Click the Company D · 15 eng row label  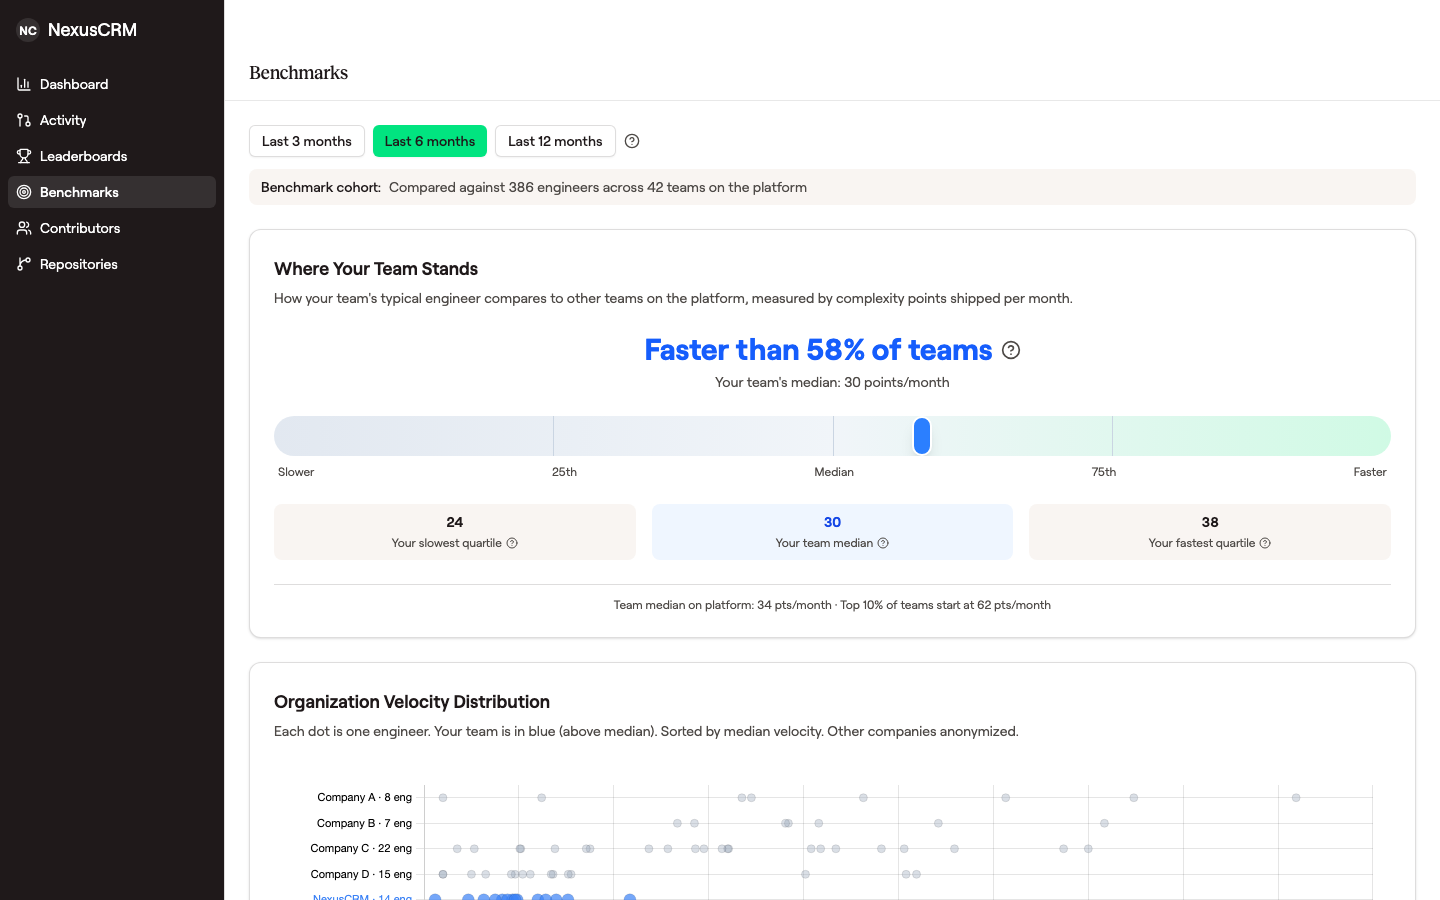[x=361, y=874]
